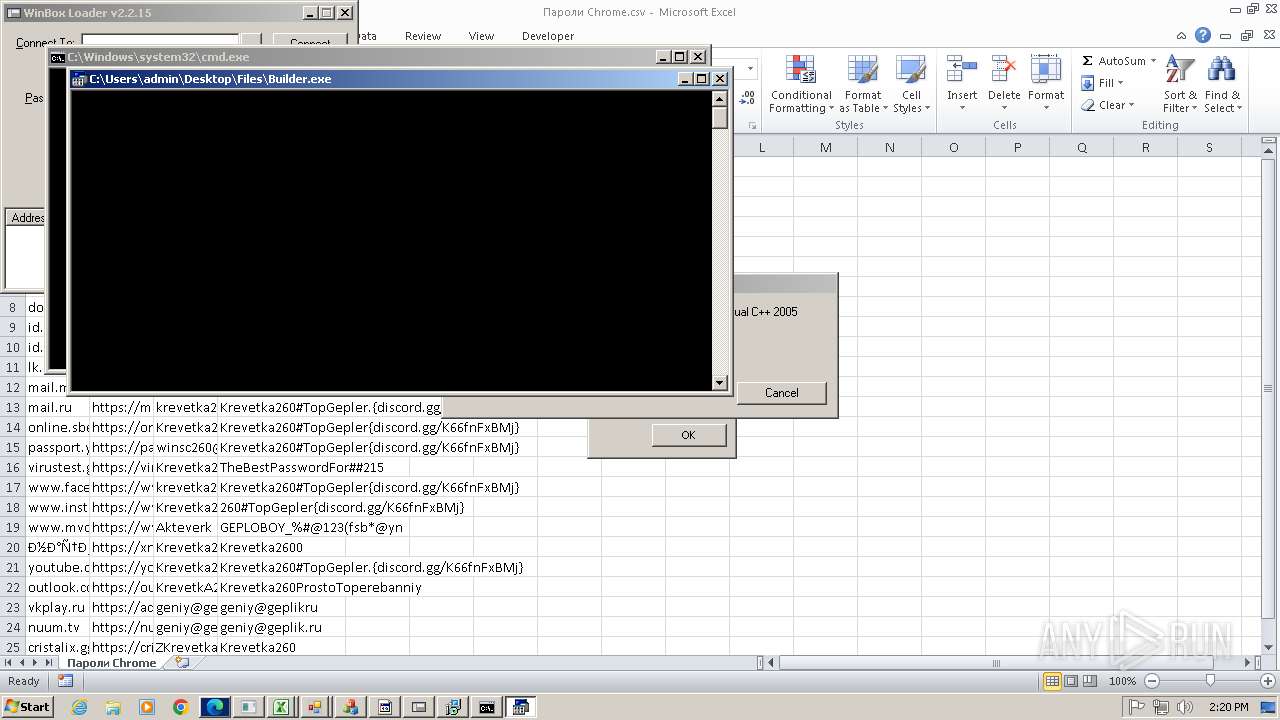Click the macro record icon in status bar

point(65,681)
